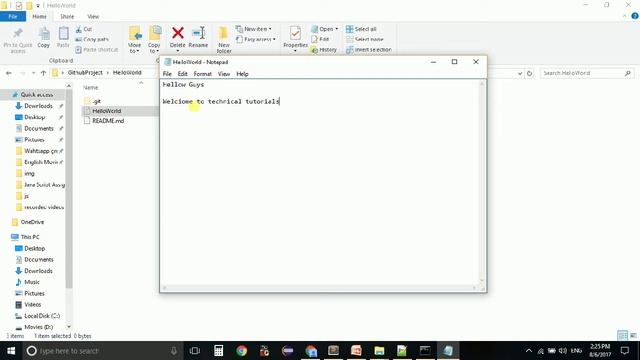Click the red Delete icon
The width and height of the screenshot is (640, 360).
178,33
